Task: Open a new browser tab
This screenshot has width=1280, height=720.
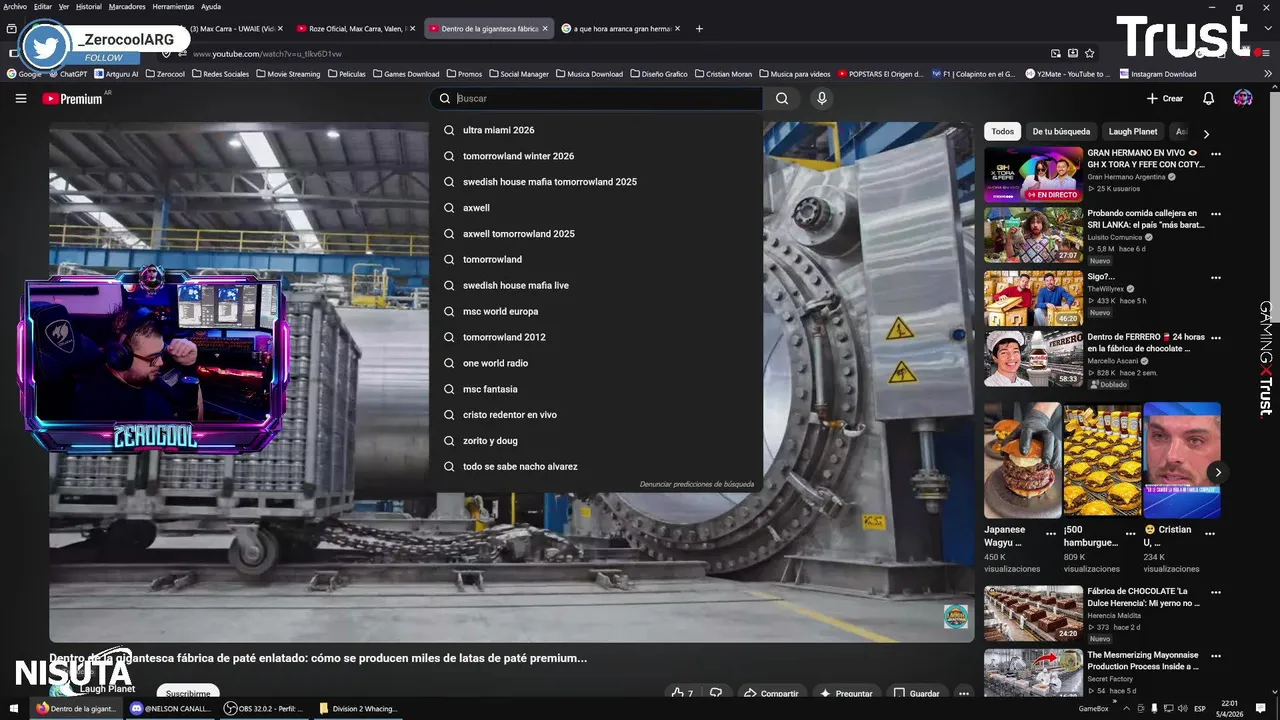Action: (699, 29)
